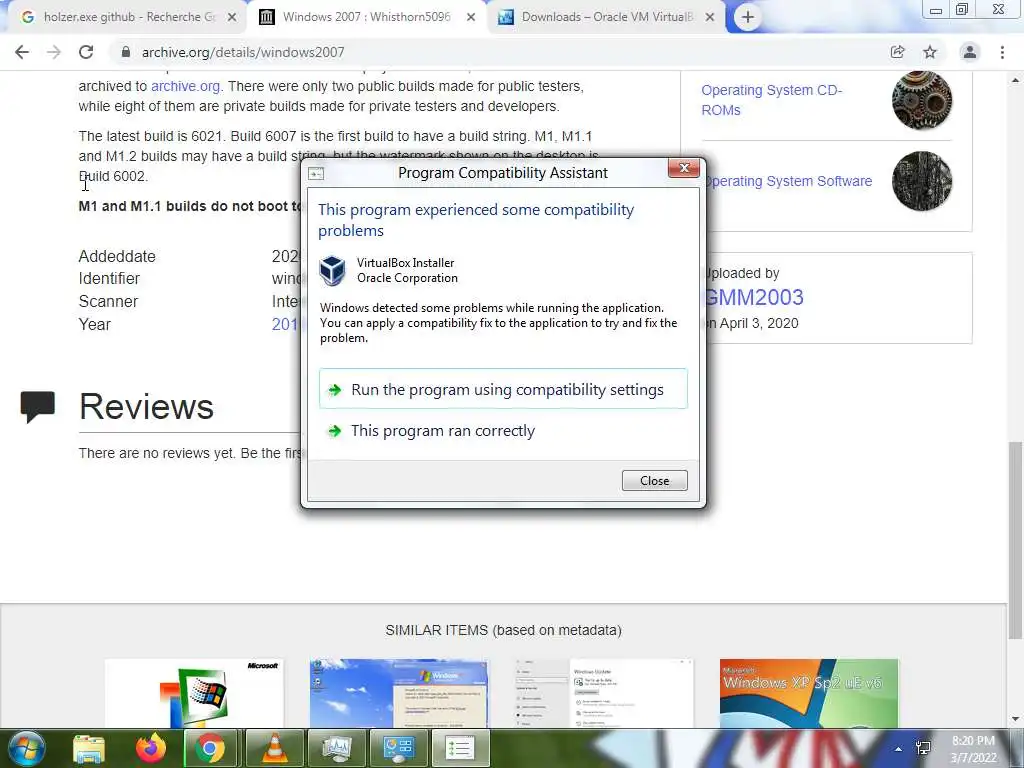Open the Microsoft Windows logo similar item thumbnail
This screenshot has height=768, width=1024.
tap(195, 693)
